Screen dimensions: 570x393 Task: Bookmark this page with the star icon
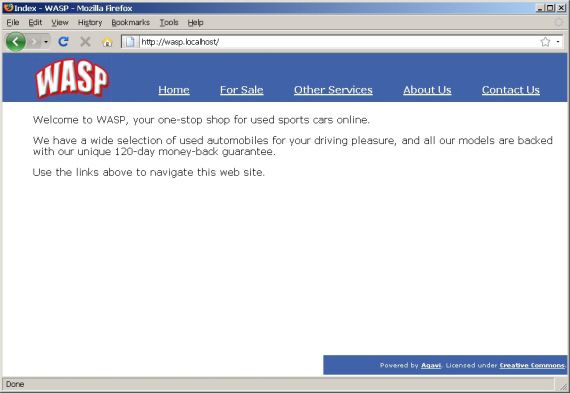[x=545, y=42]
